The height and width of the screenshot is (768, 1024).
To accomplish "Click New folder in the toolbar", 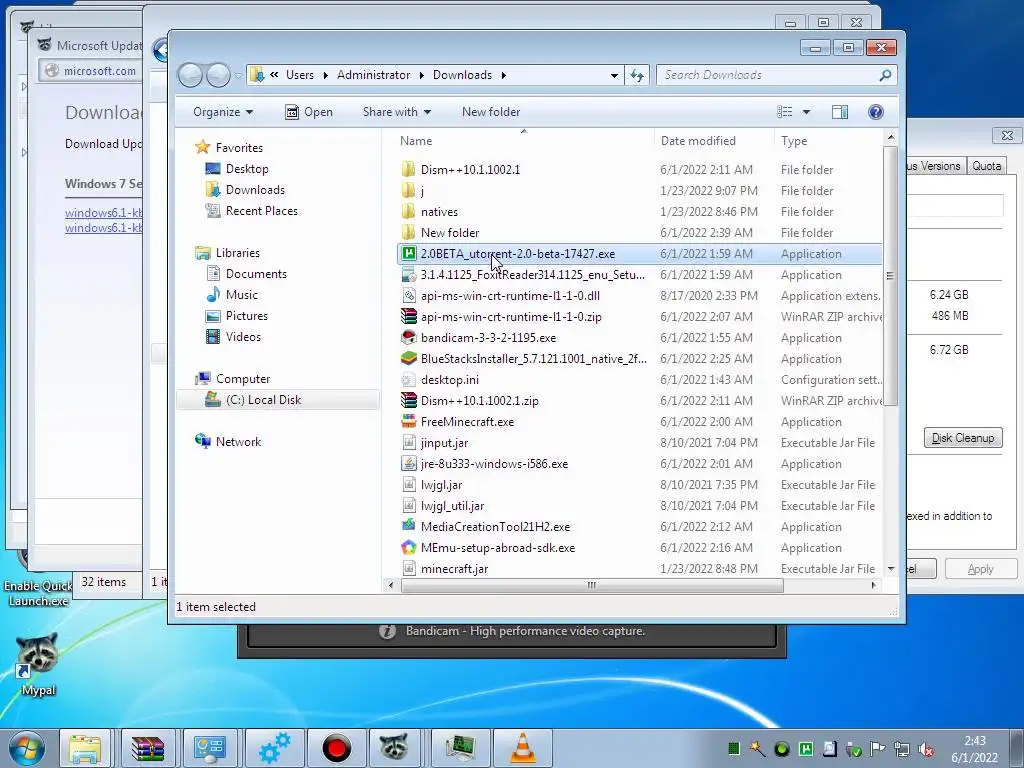I will click(x=491, y=112).
